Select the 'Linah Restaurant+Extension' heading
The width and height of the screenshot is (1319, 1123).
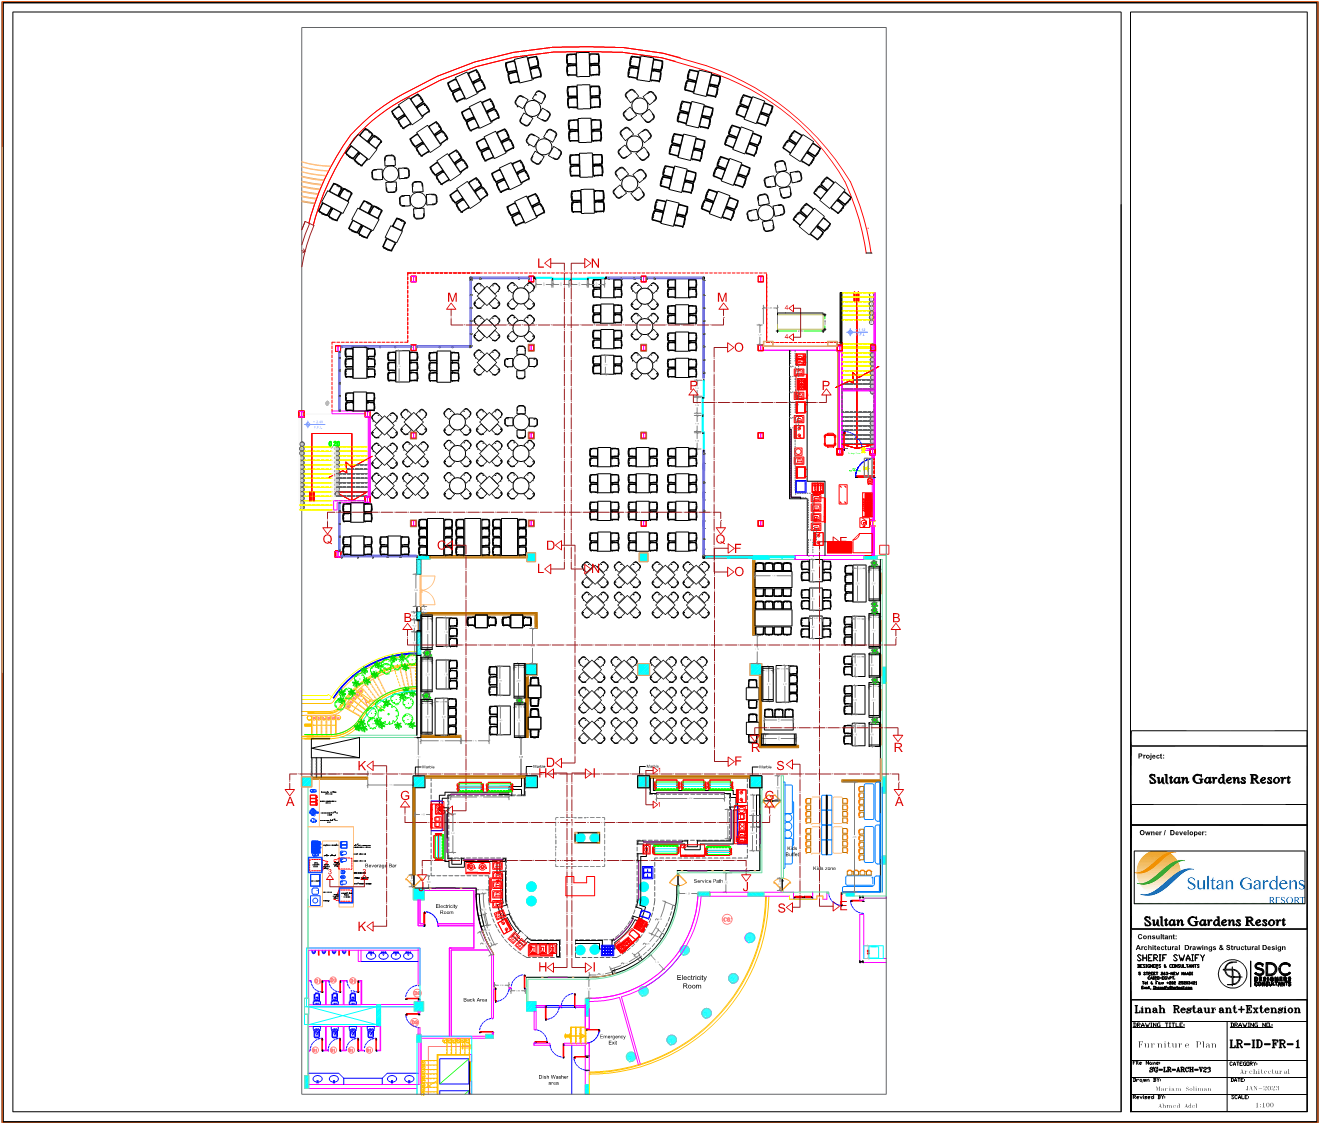(1217, 1009)
